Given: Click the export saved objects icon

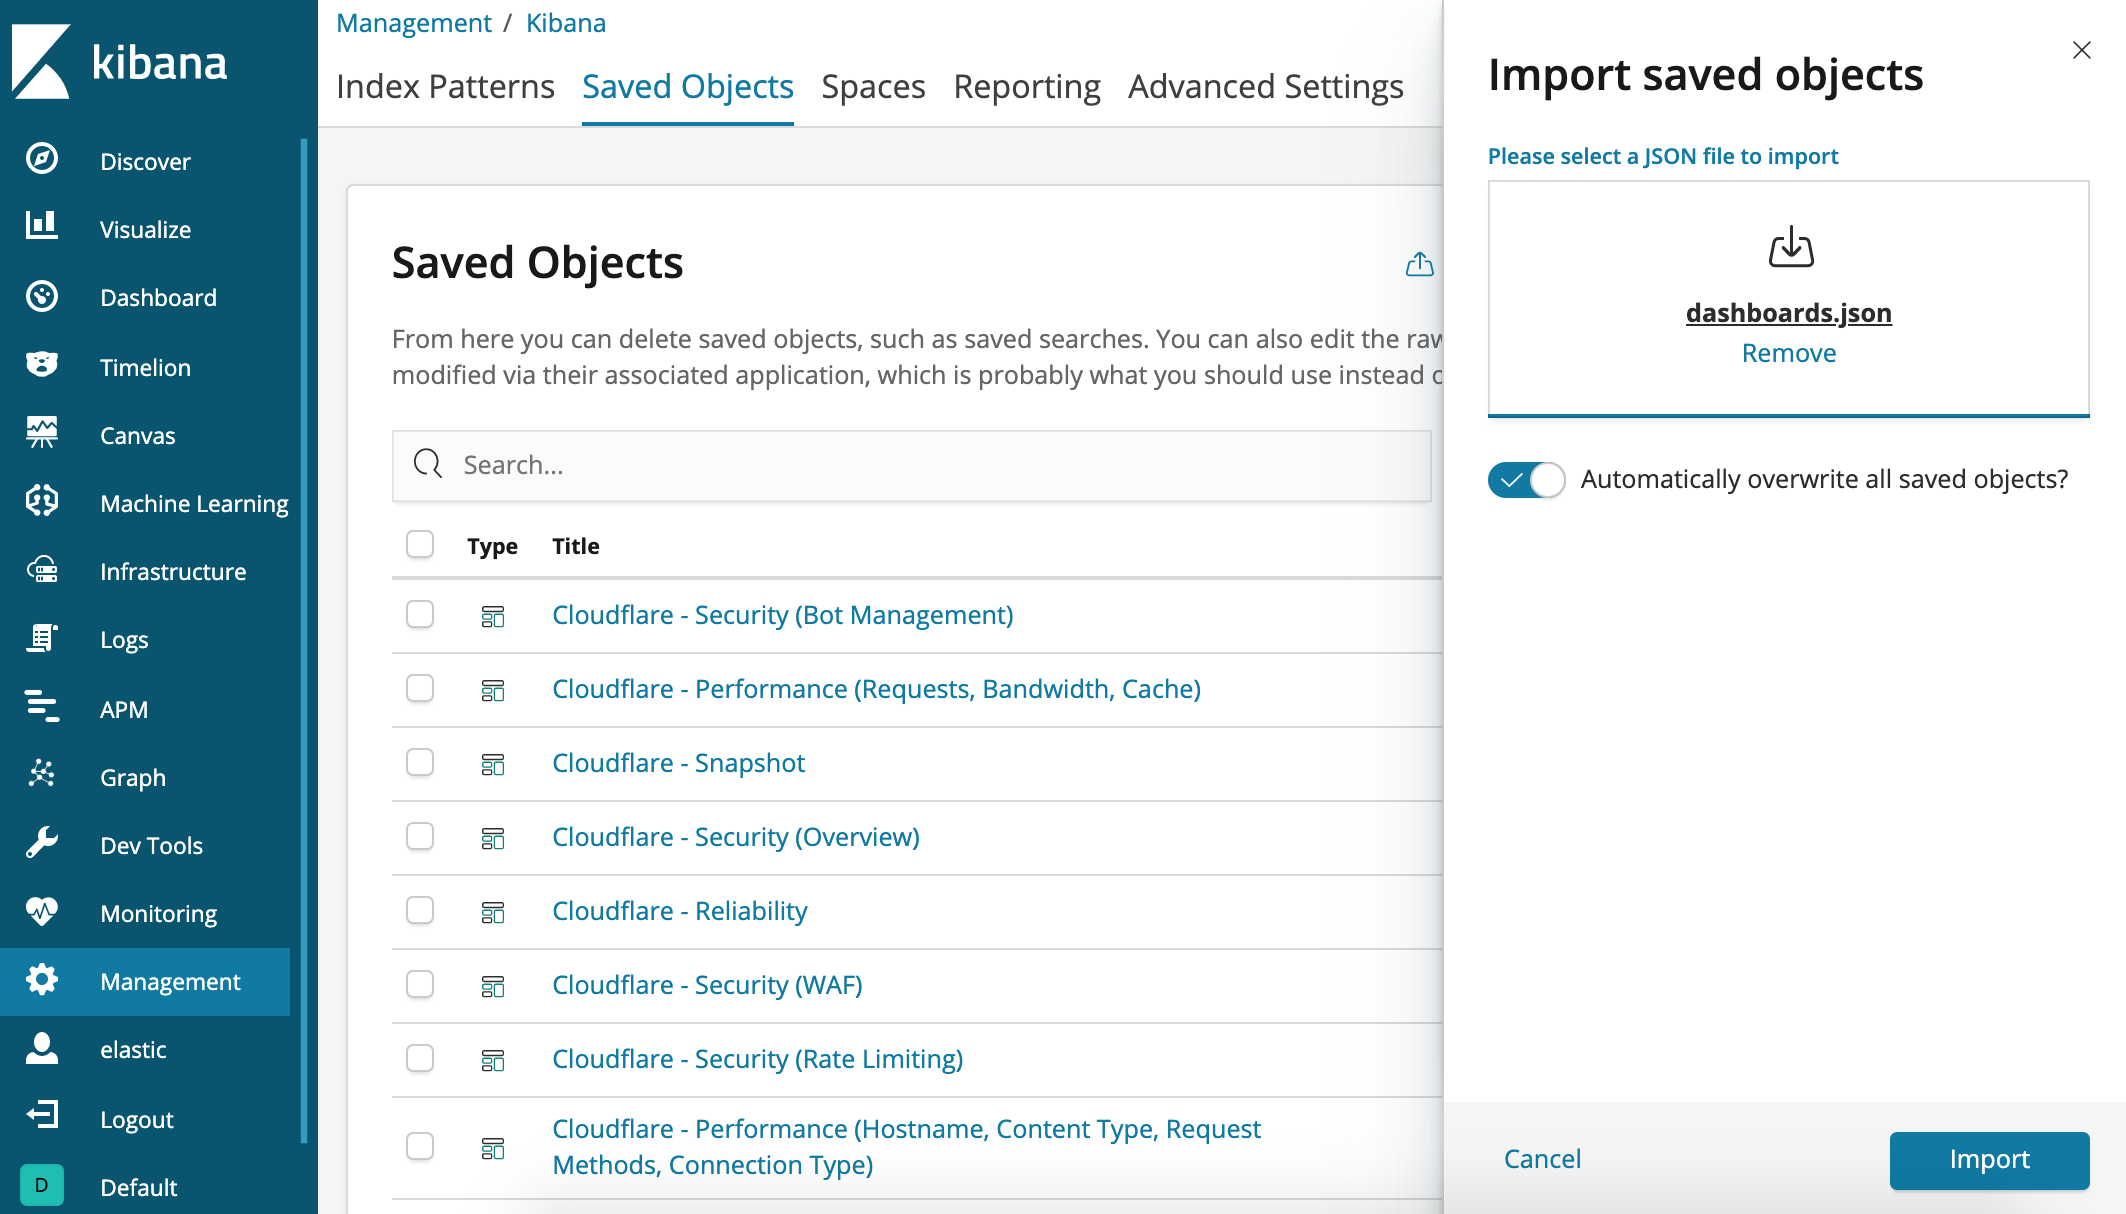Looking at the screenshot, I should [x=1419, y=265].
